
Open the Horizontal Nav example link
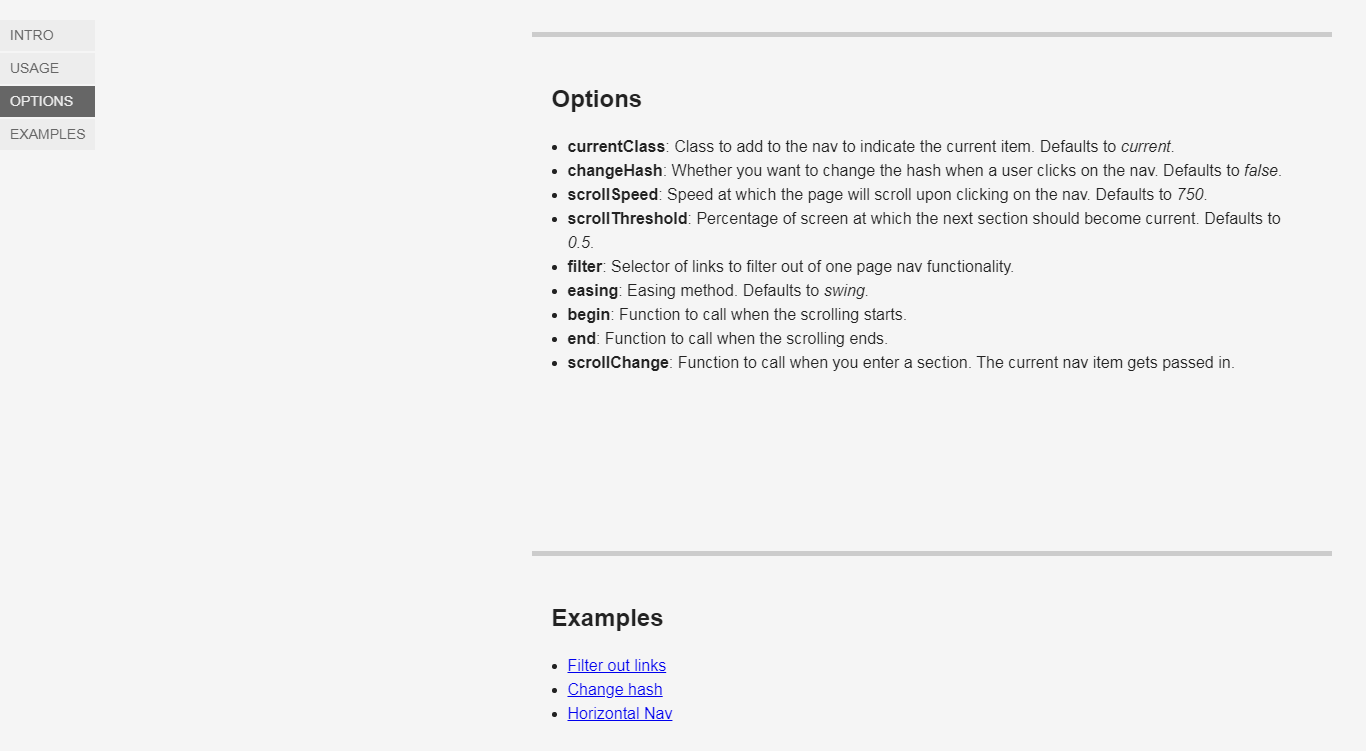[x=620, y=713]
